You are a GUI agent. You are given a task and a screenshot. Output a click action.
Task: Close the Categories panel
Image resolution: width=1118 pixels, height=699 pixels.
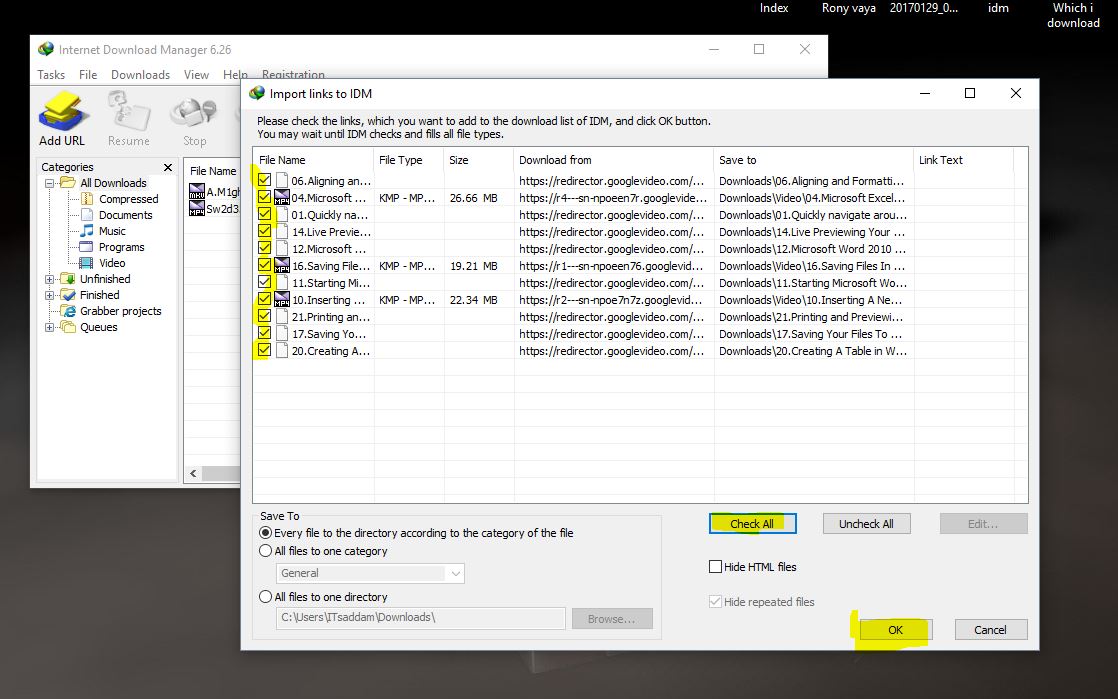168,167
